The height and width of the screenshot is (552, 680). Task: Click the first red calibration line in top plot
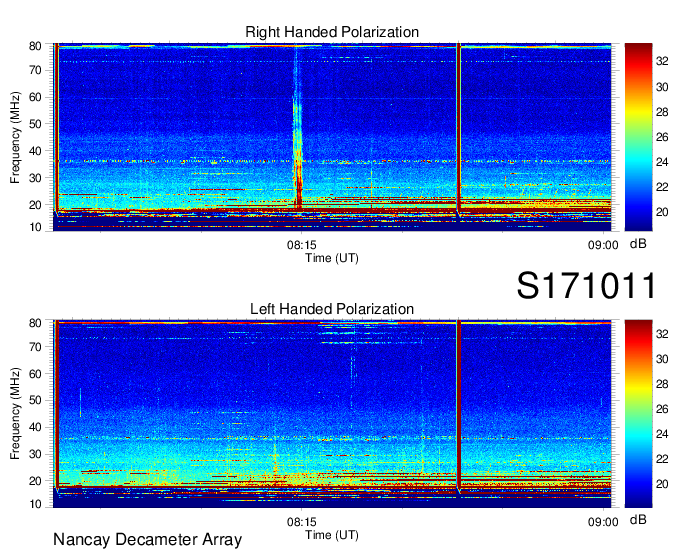[56, 128]
